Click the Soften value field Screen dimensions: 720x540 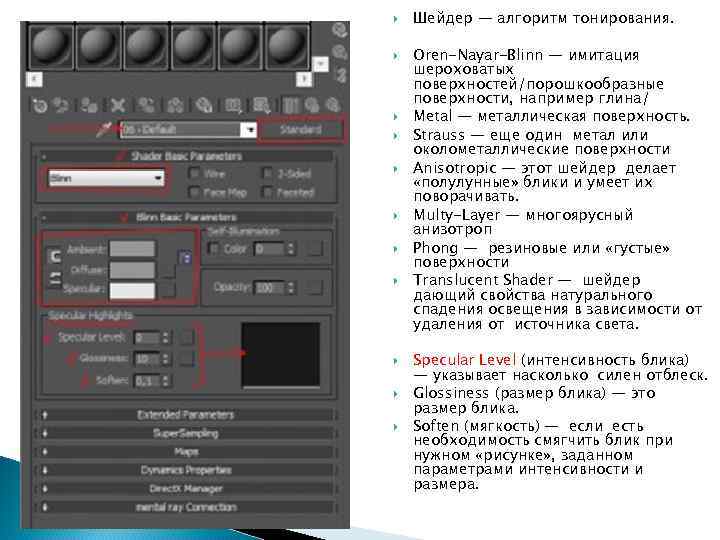click(x=146, y=380)
